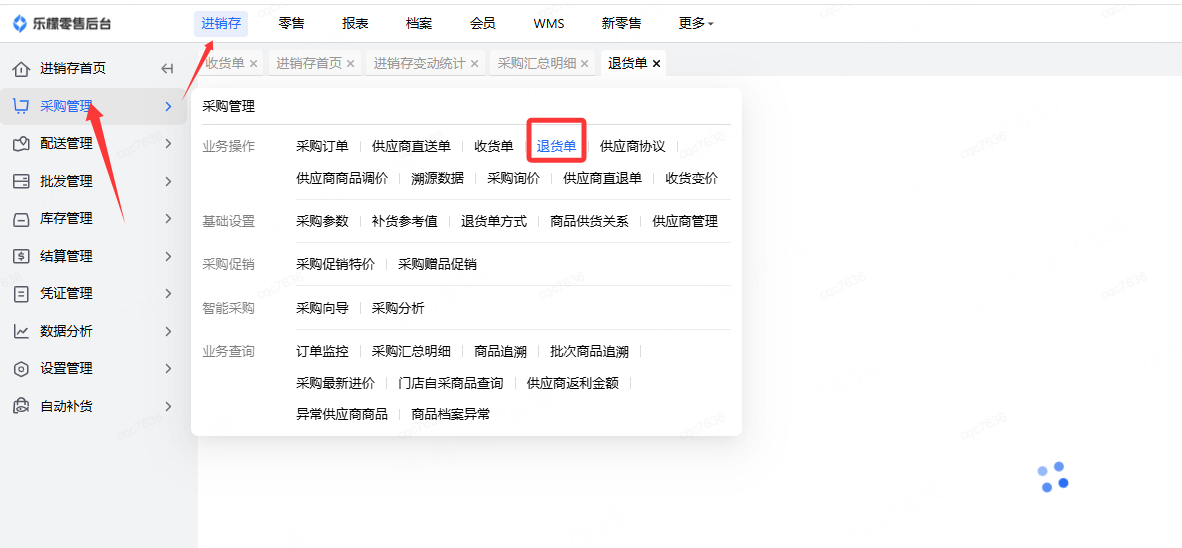Click the home icon beside 进销存首页
This screenshot has width=1182, height=548.
tap(22, 69)
